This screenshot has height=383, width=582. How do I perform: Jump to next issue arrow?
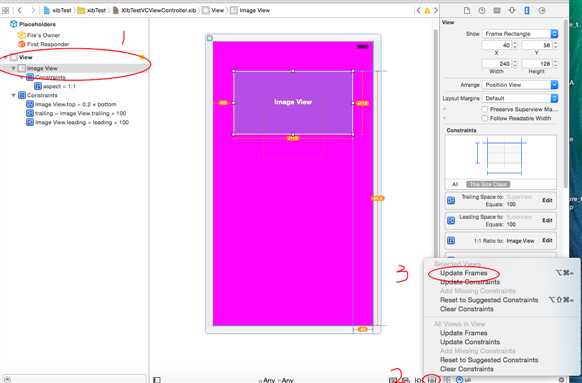click(436, 10)
